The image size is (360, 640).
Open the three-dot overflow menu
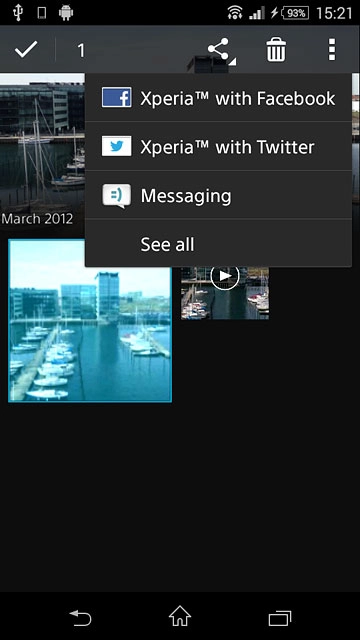[332, 50]
